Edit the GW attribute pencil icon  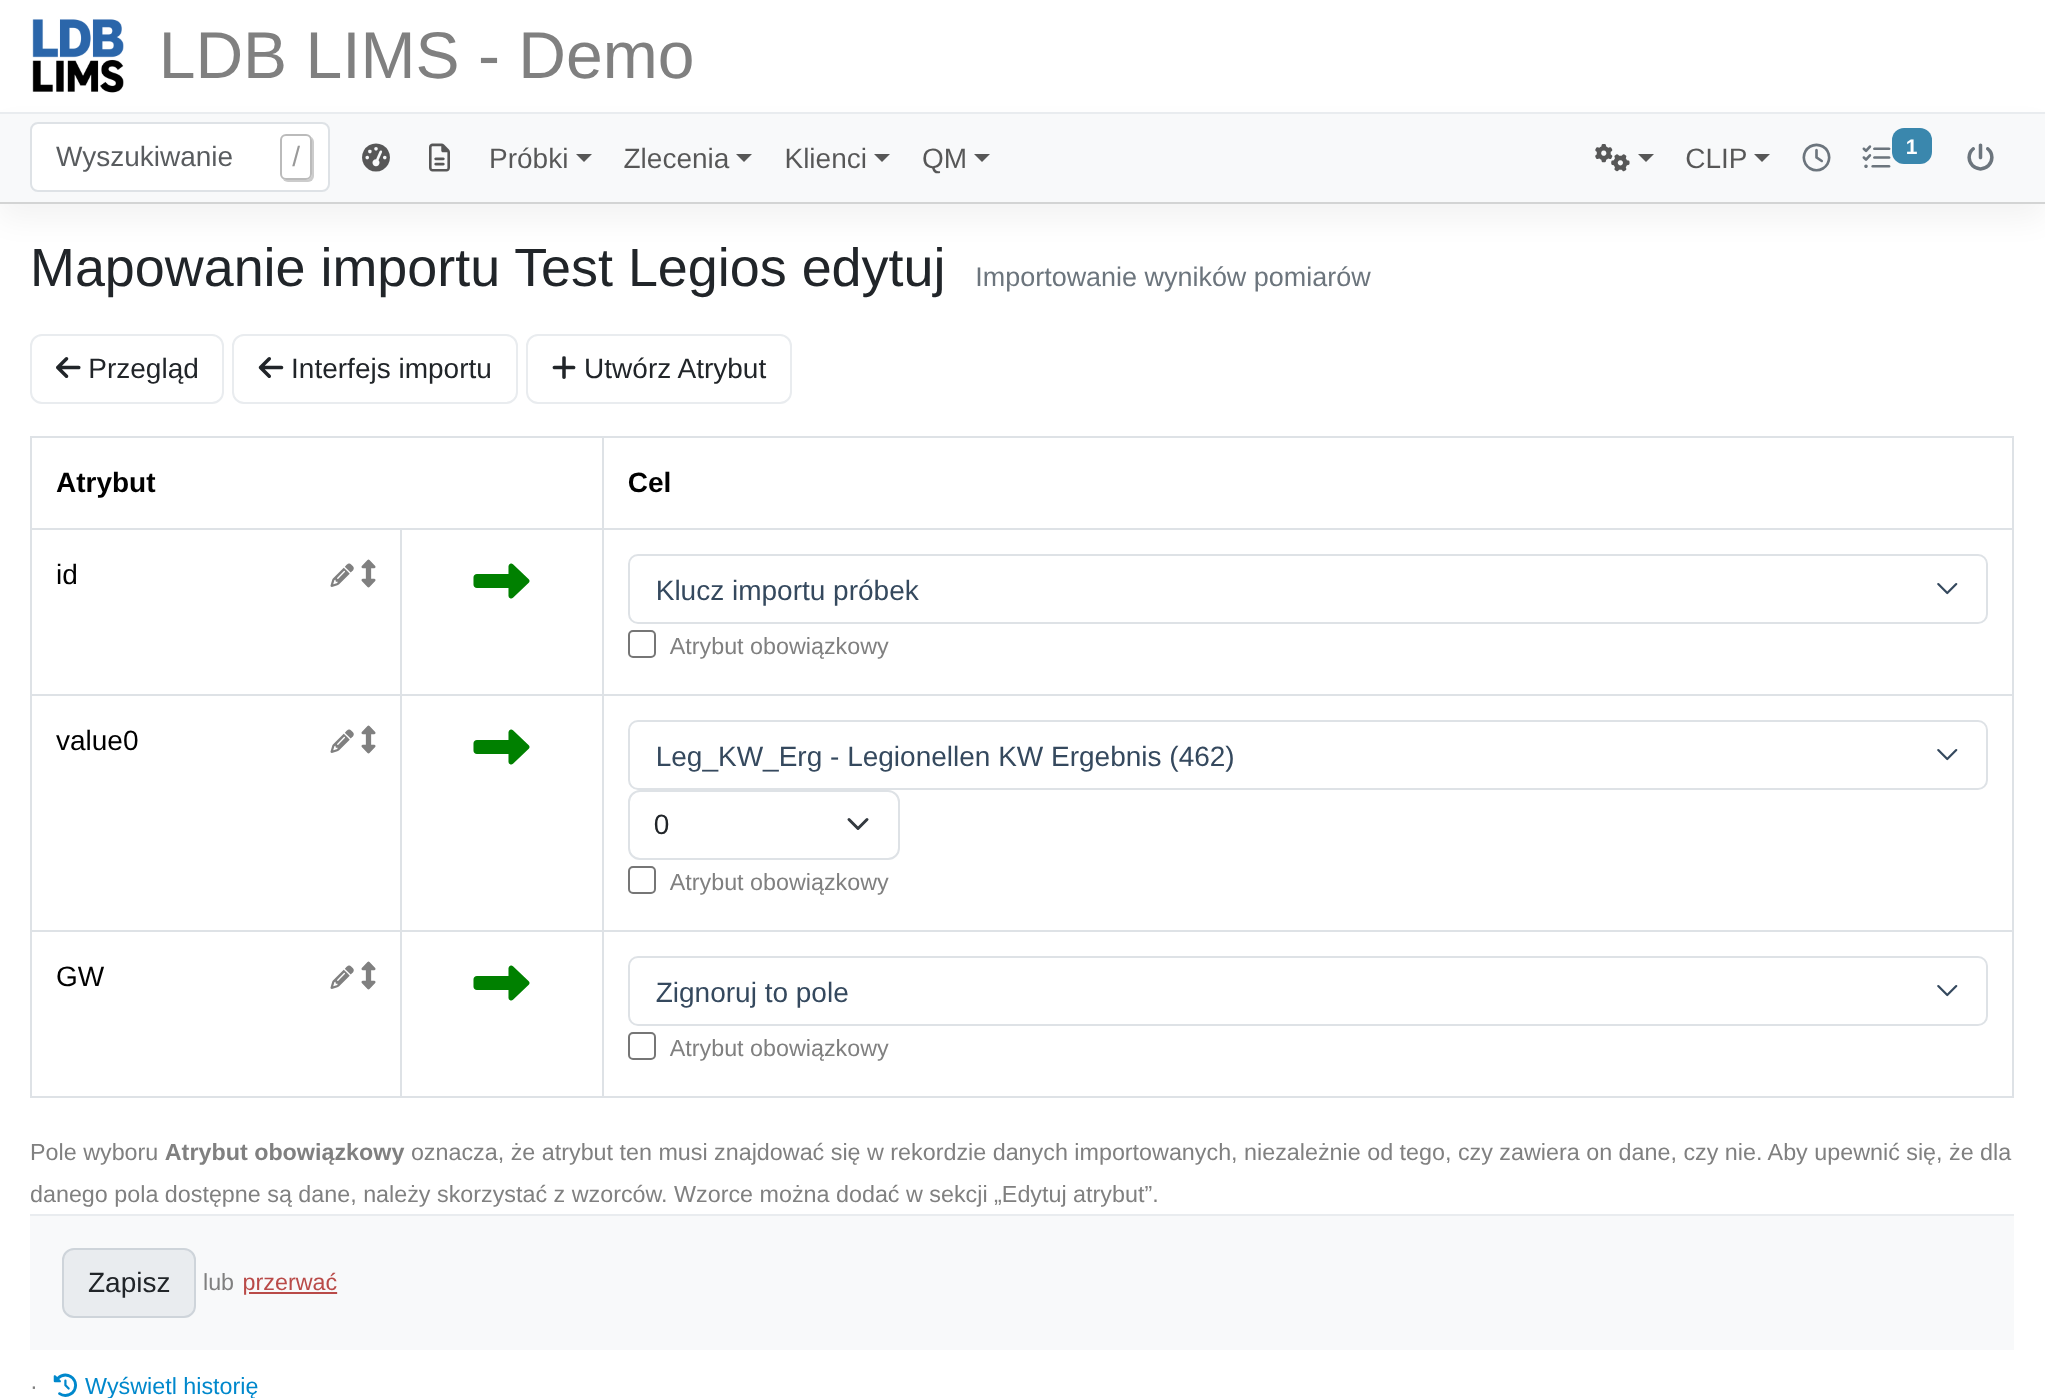coord(342,977)
